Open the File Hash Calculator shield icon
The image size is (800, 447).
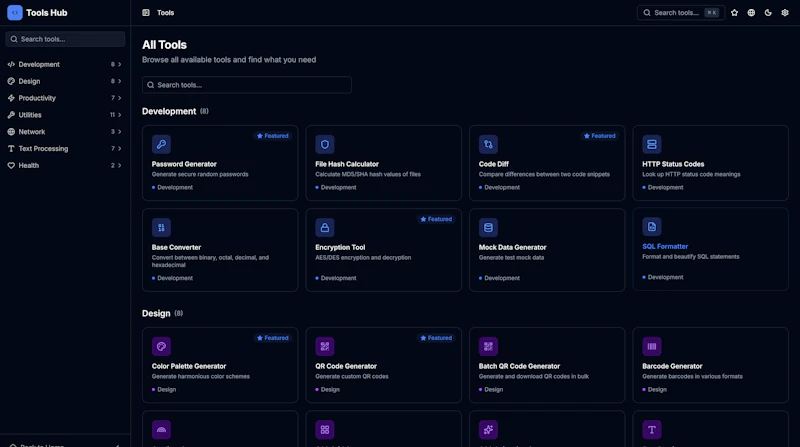pos(324,144)
